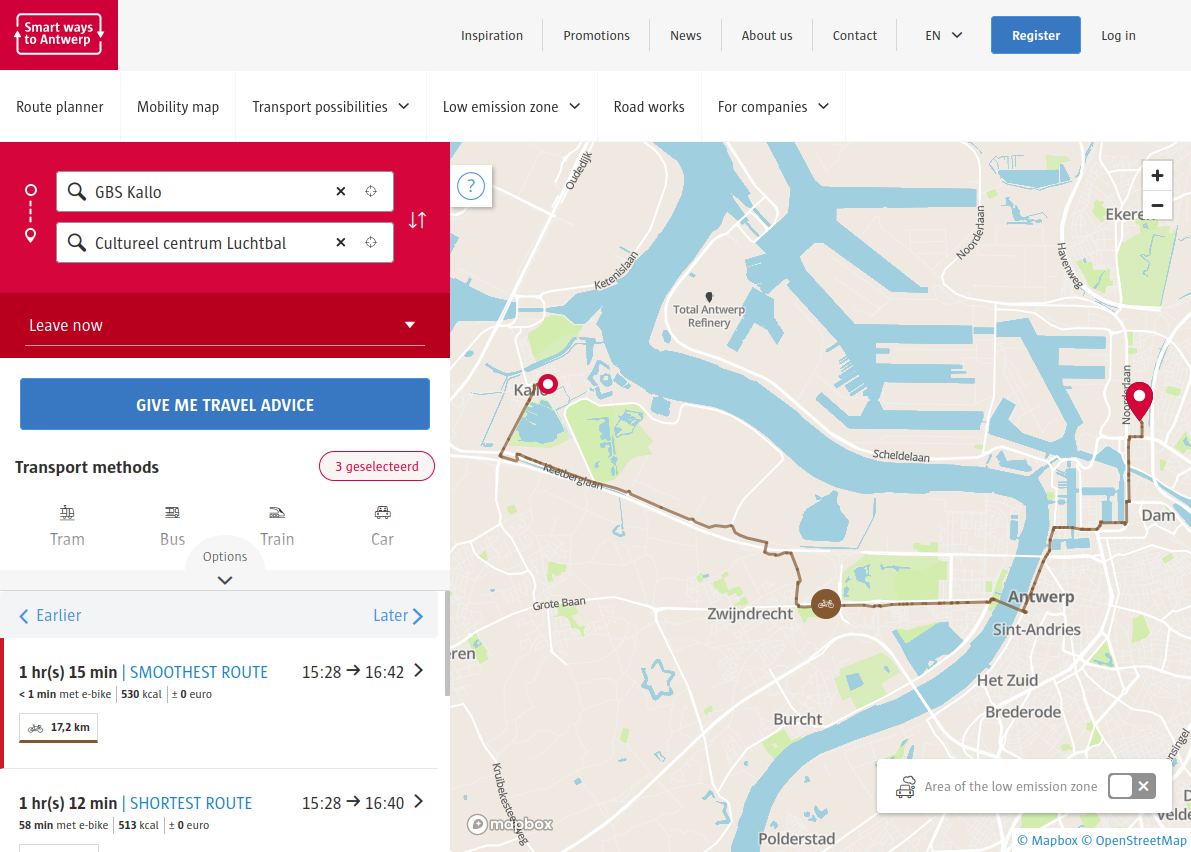Click the red destination pin on map

1139,402
